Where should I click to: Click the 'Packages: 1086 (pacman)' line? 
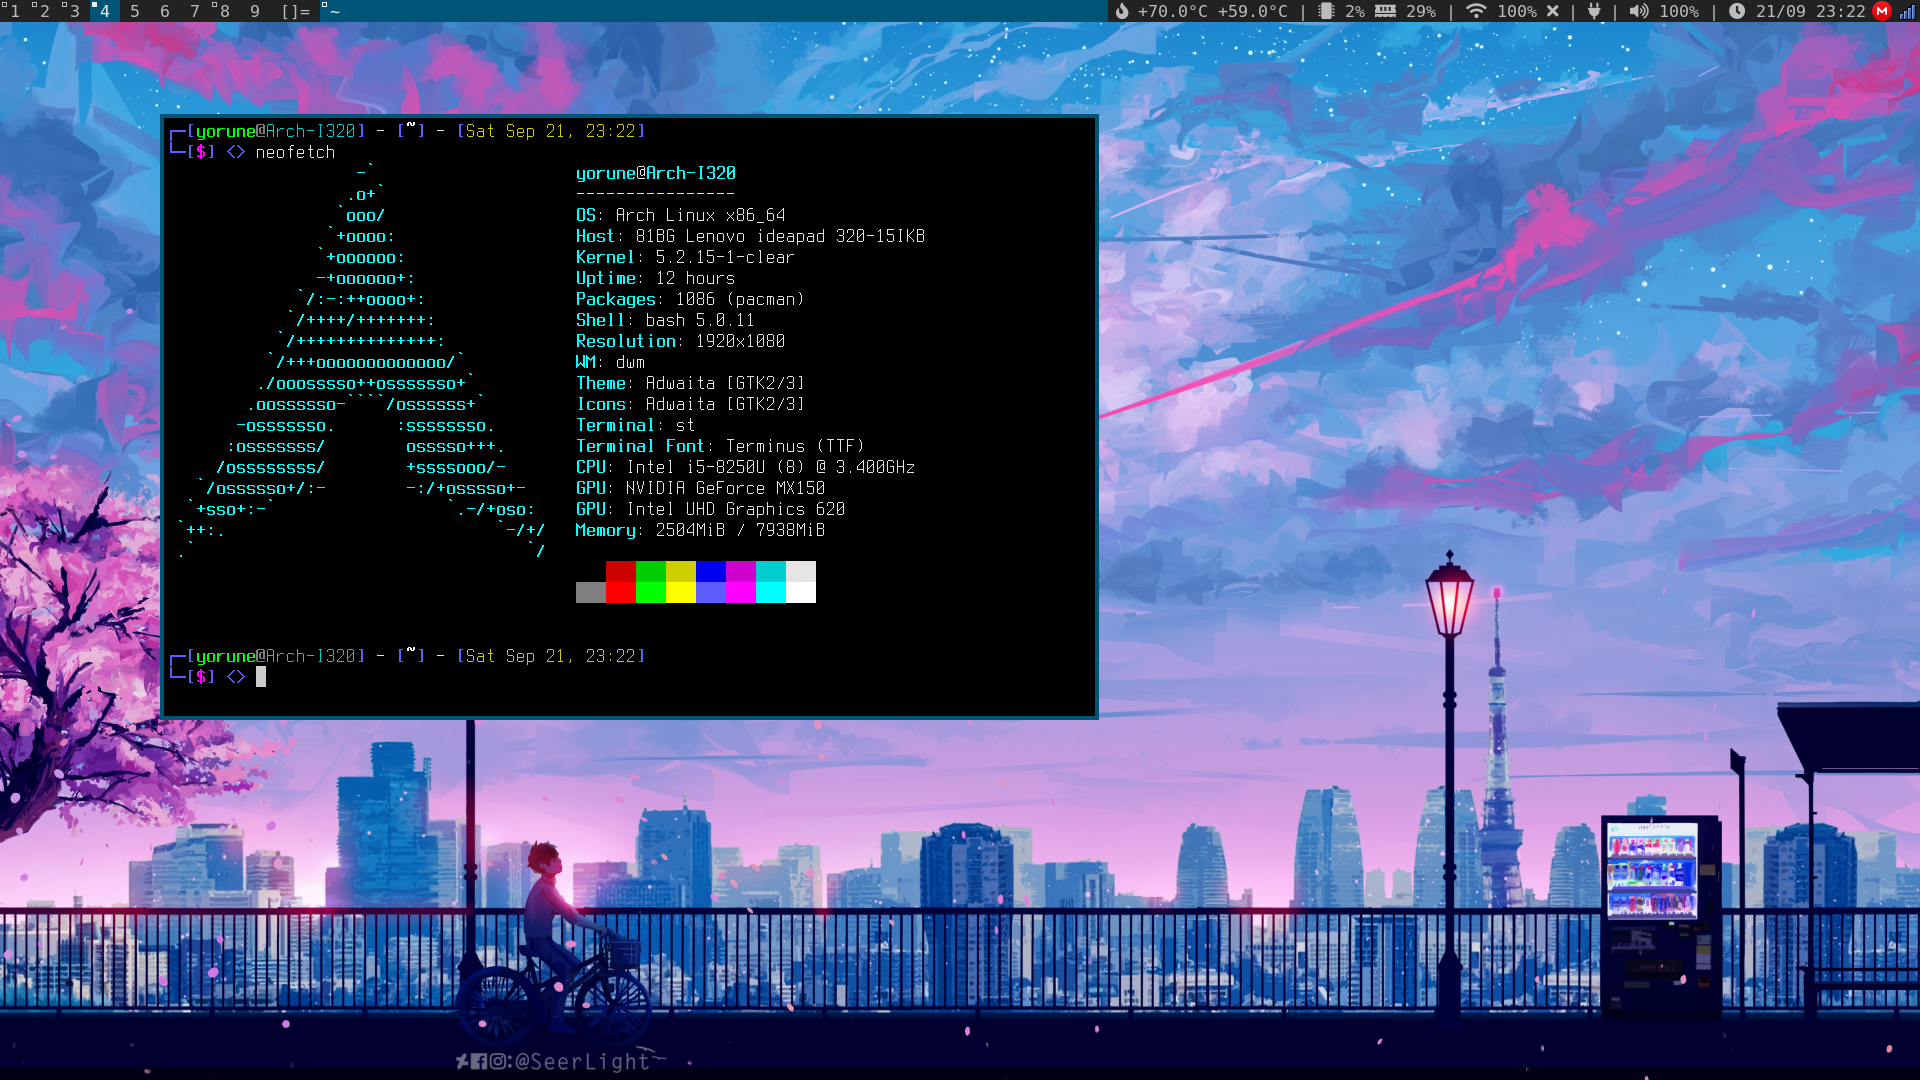pos(690,299)
